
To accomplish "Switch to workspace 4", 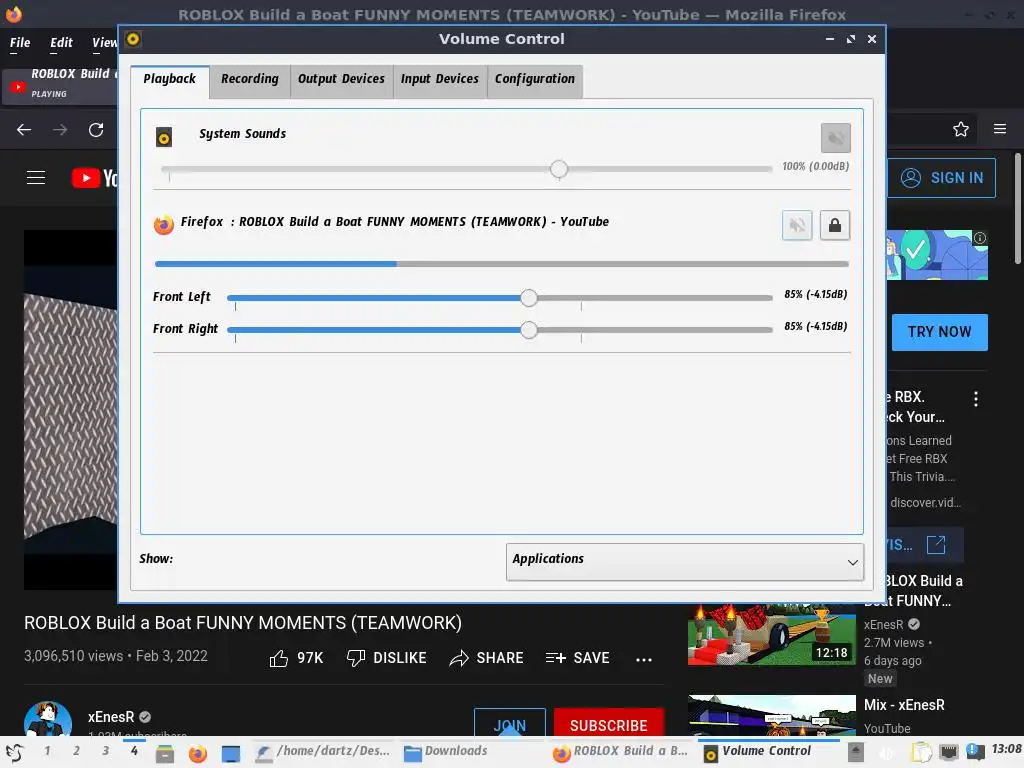I will [x=134, y=751].
